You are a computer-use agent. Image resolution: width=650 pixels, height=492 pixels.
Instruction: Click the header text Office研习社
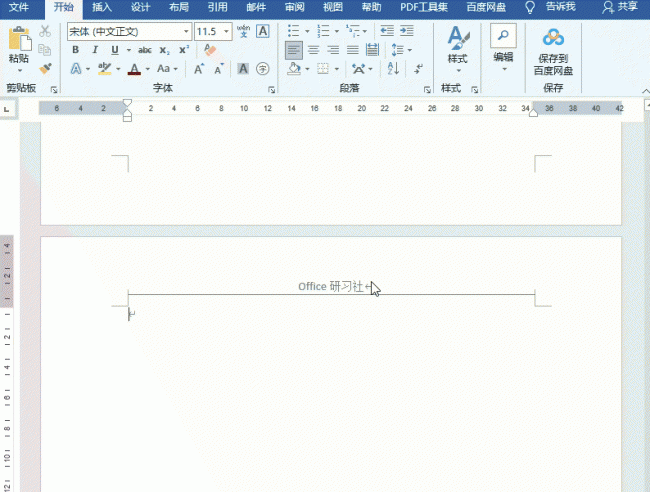click(330, 286)
